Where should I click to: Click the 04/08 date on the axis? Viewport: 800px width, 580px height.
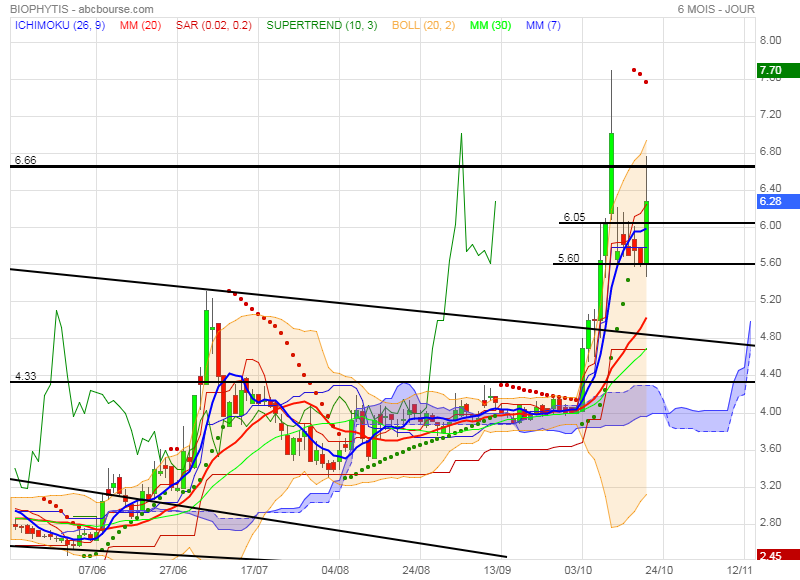(335, 570)
